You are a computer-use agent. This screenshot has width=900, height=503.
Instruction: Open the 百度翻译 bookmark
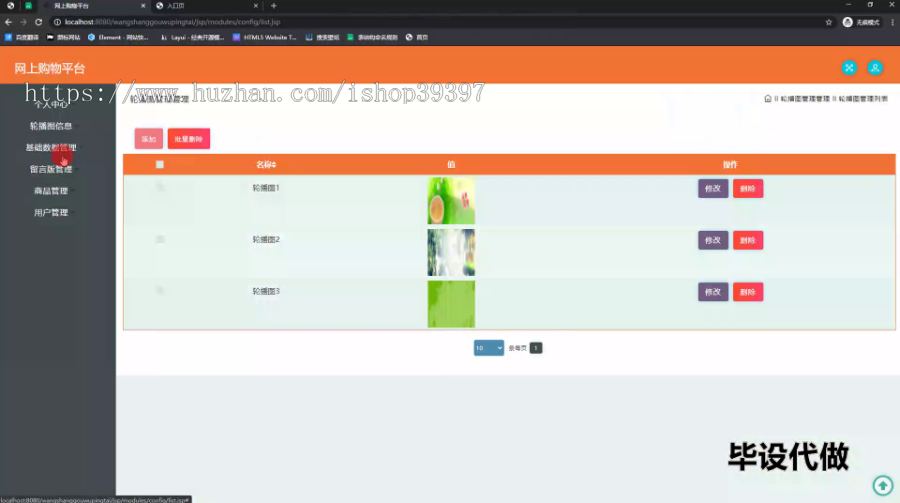[x=22, y=37]
